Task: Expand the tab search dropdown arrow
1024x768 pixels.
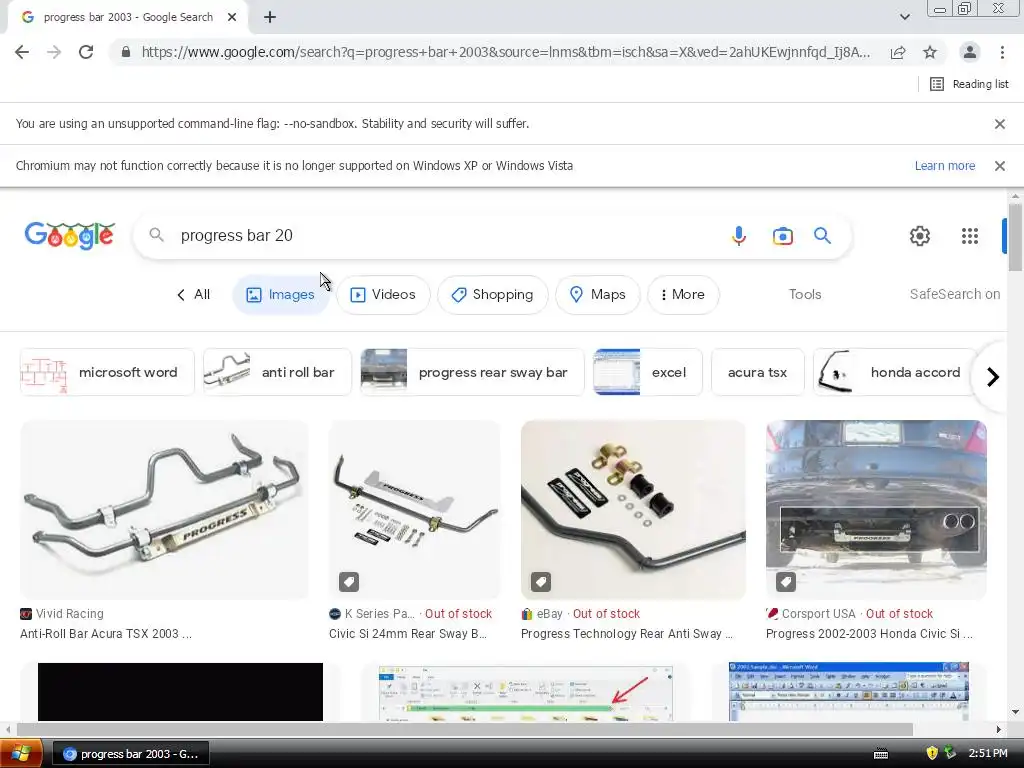Action: [x=904, y=17]
